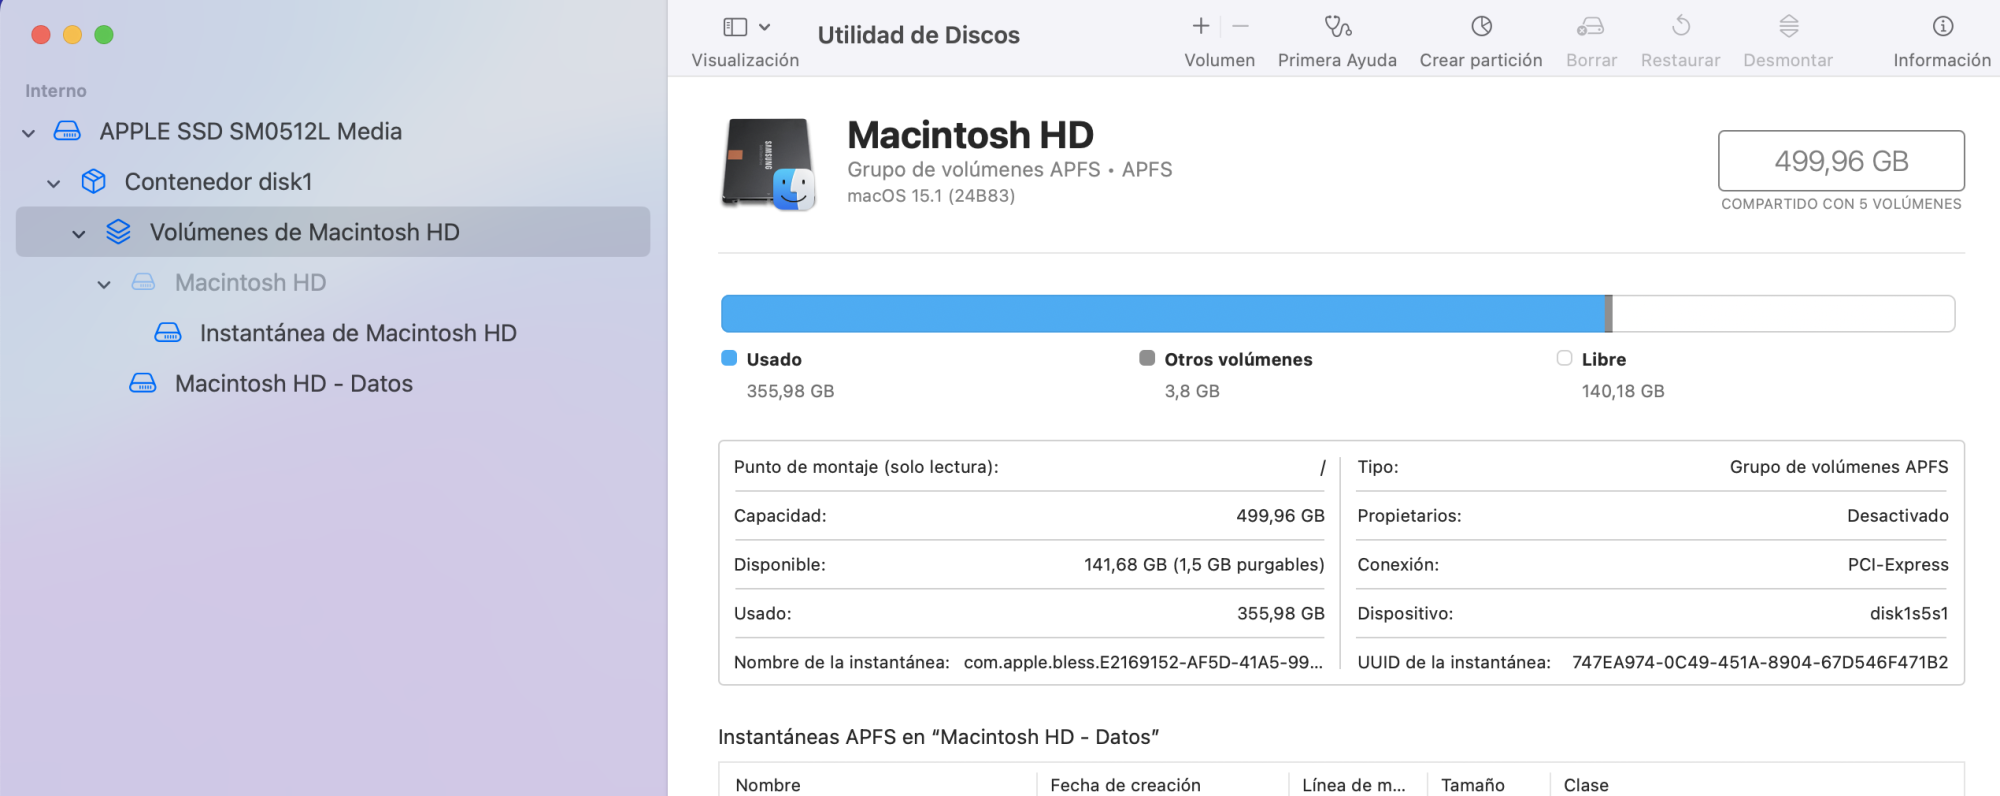Select the greyed Macintosh HD volume
Image resolution: width=2000 pixels, height=796 pixels.
[x=251, y=282]
